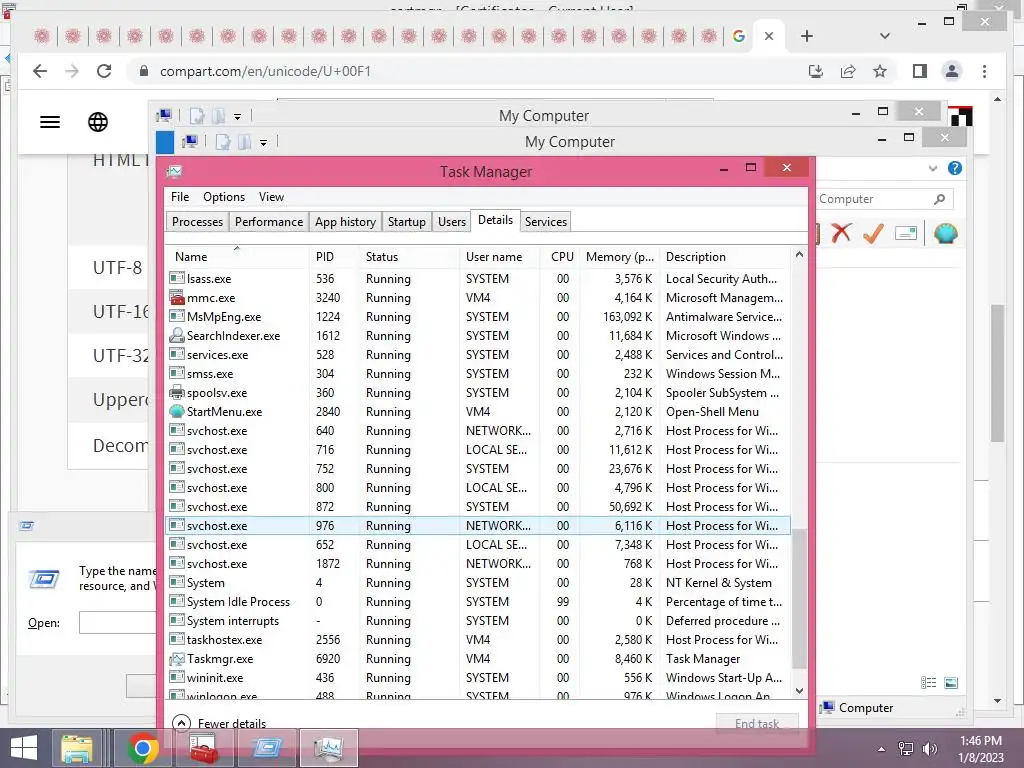The height and width of the screenshot is (768, 1024).
Task: Click Chrome forward arrow
Action: tap(72, 71)
